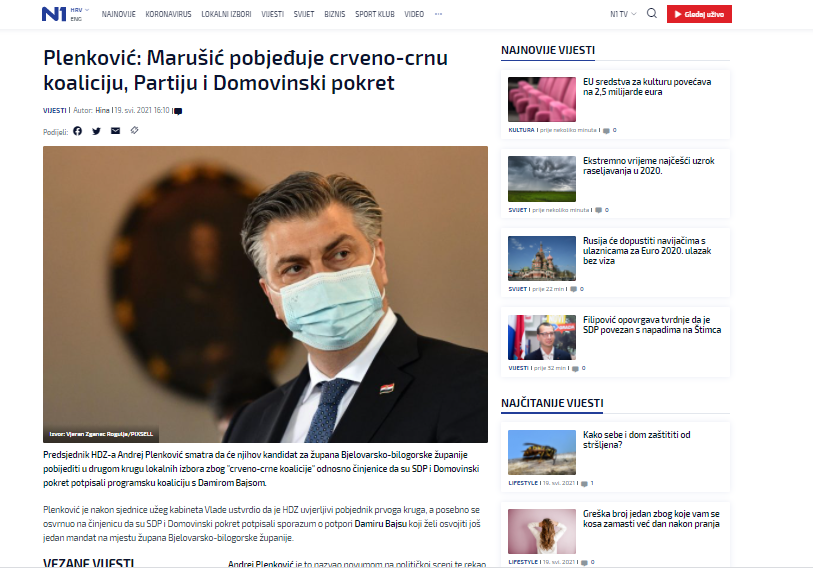Share article via email icon
The image size is (813, 587).
(115, 131)
